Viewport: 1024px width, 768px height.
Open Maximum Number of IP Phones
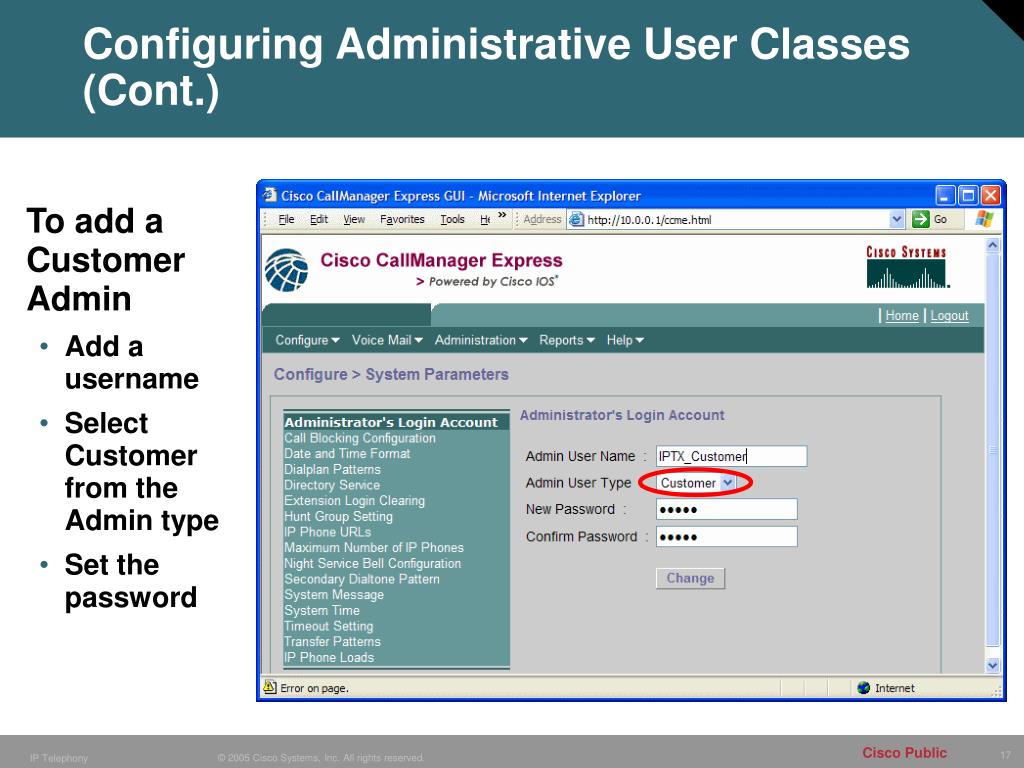(x=374, y=548)
